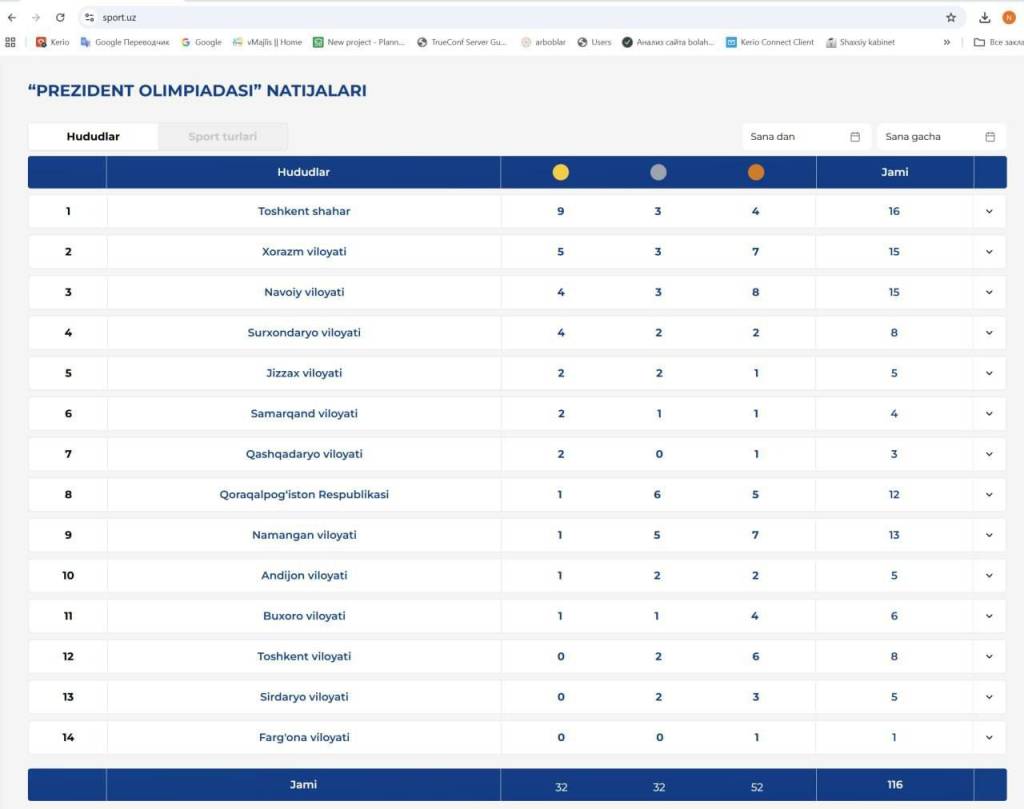Open the browser downloads icon
Image resolution: width=1024 pixels, height=809 pixels.
tap(985, 17)
